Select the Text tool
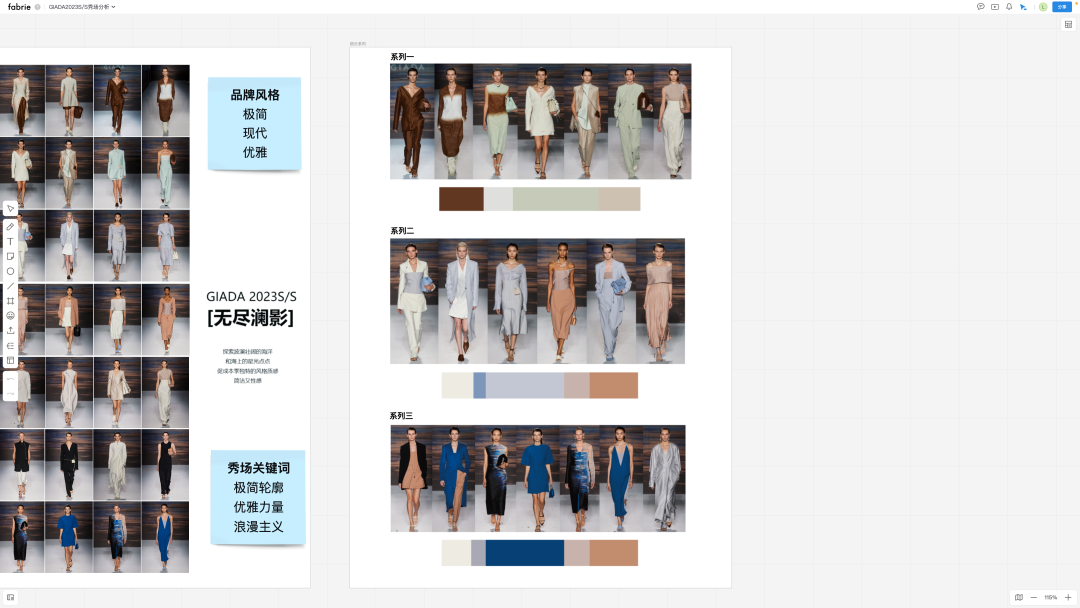 10,242
